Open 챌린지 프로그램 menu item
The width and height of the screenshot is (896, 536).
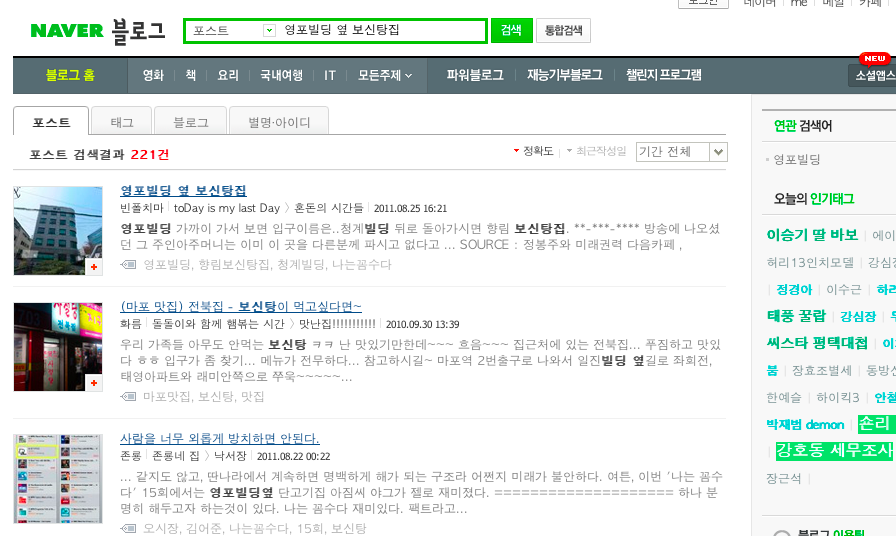(663, 75)
